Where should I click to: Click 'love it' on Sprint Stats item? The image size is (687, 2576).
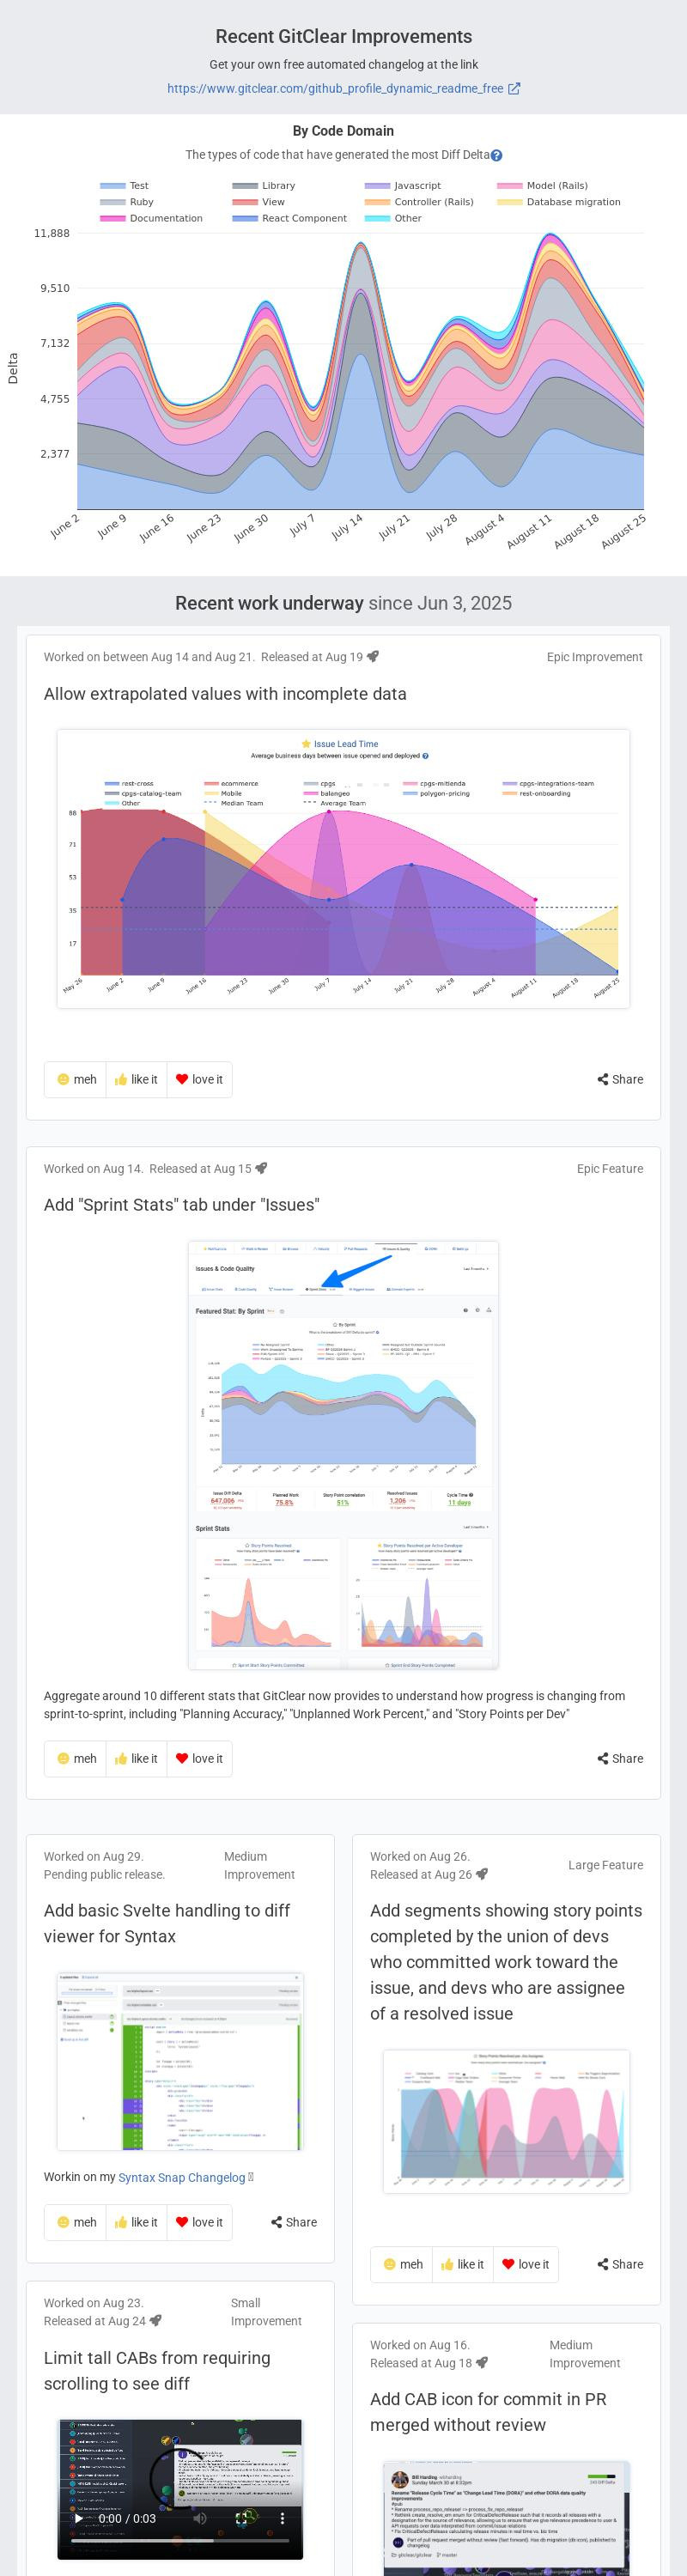(x=199, y=1759)
